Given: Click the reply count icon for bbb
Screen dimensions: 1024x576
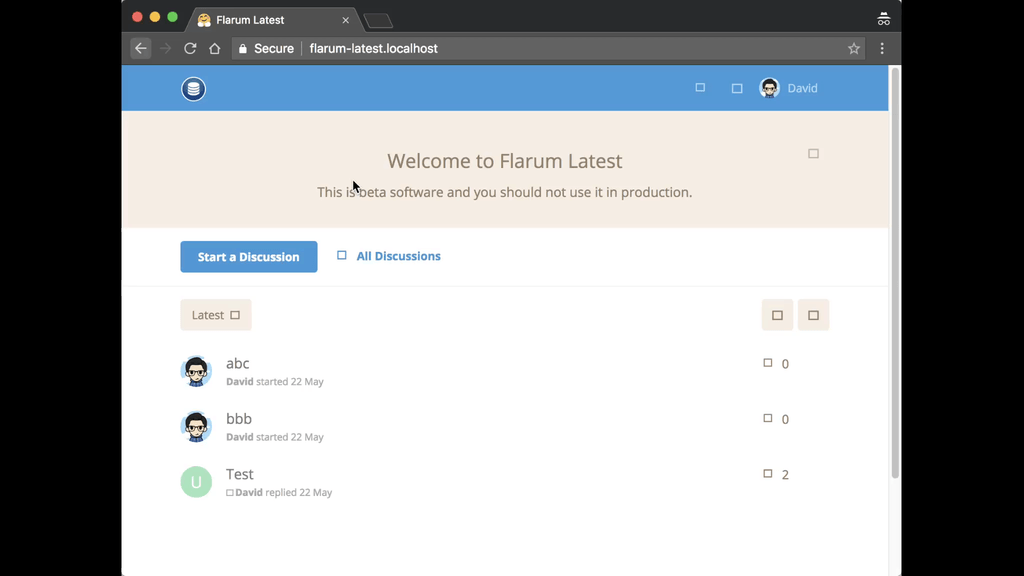Looking at the screenshot, I should (x=768, y=418).
